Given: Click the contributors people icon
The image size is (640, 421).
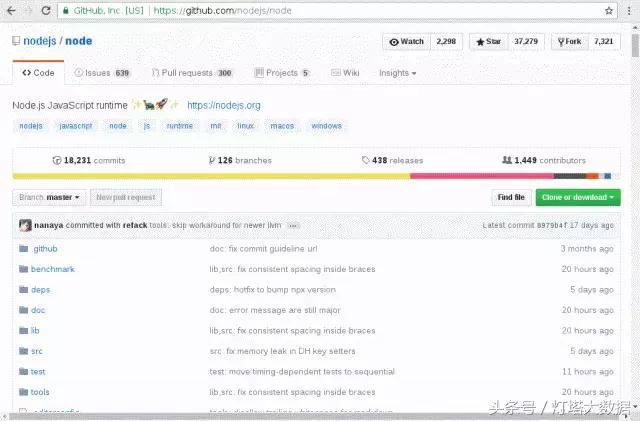Looking at the screenshot, I should coord(507,160).
